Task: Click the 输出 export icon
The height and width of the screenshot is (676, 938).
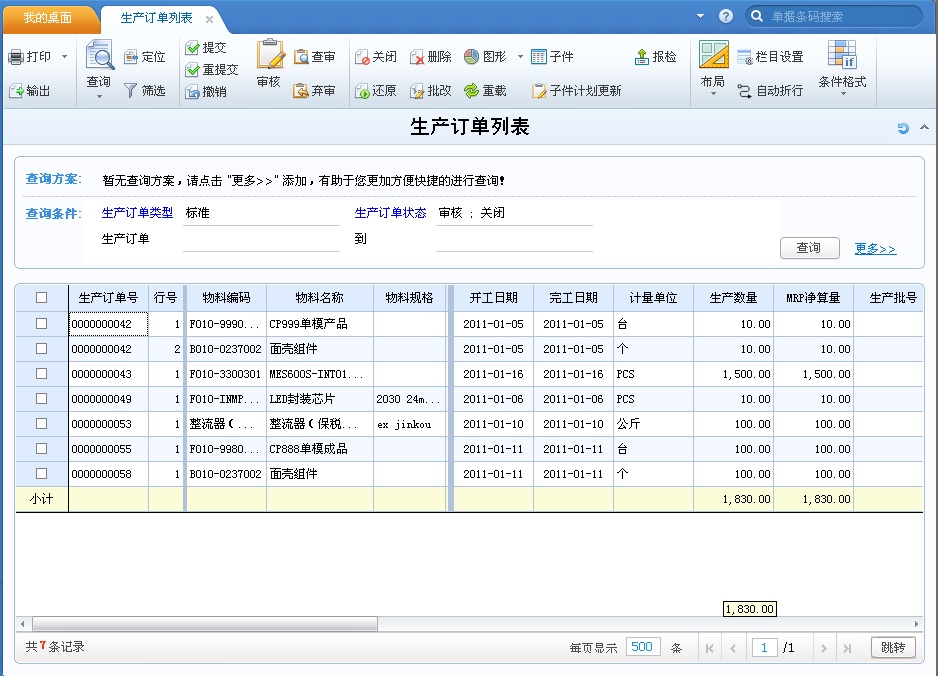Action: coord(16,91)
